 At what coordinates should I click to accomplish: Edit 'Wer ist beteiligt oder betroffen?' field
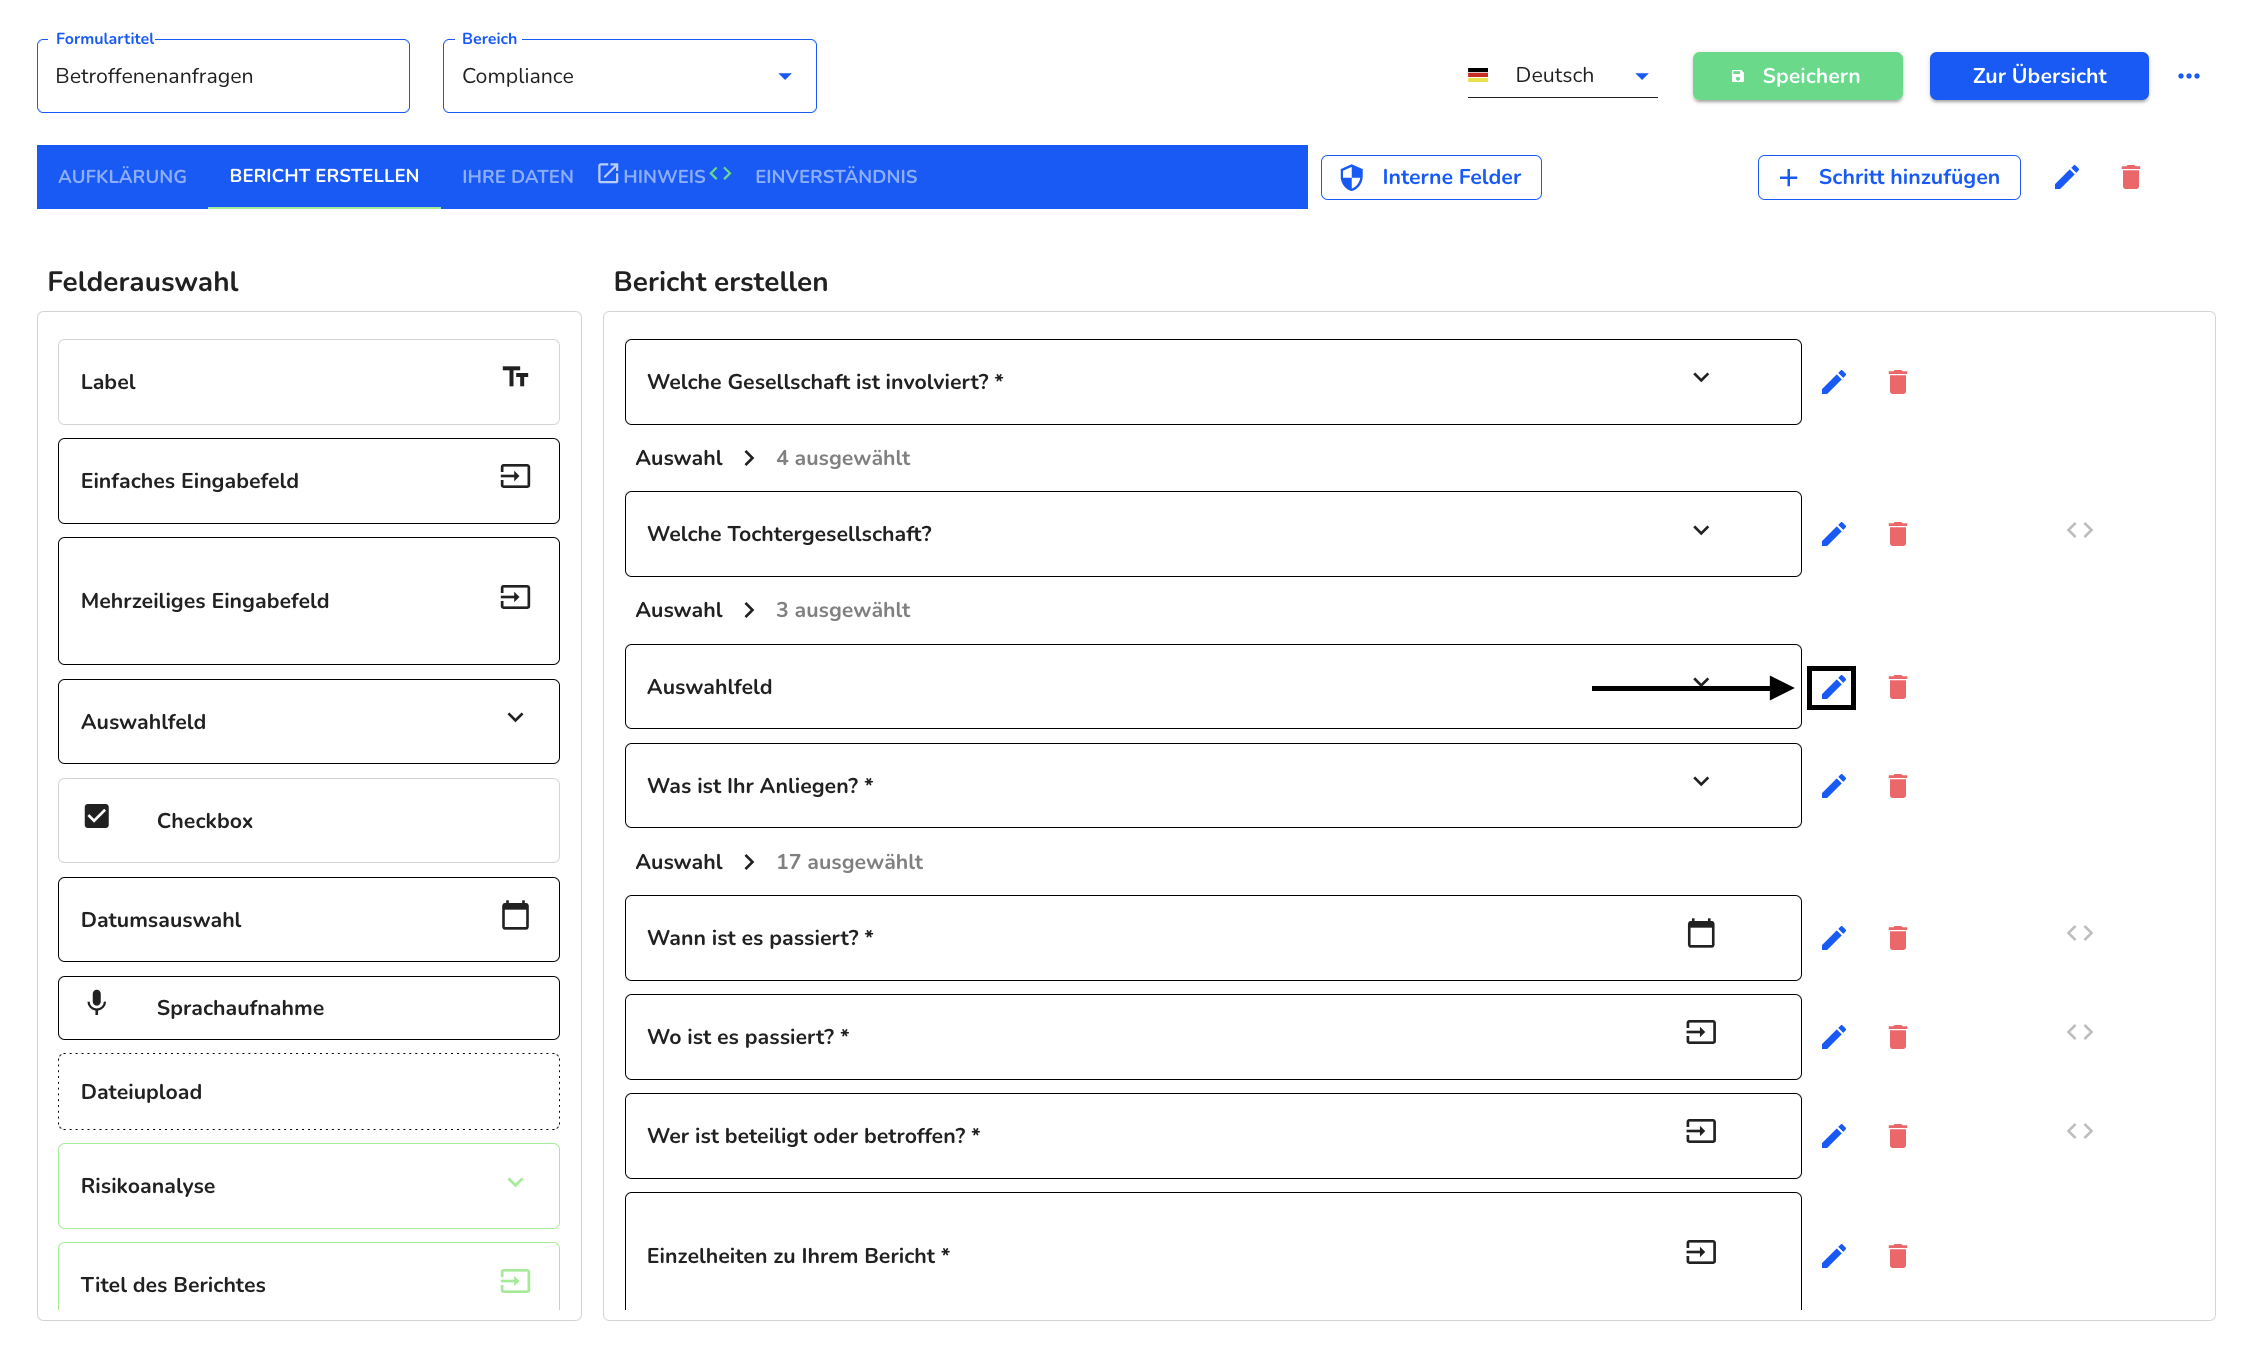point(1833,1136)
